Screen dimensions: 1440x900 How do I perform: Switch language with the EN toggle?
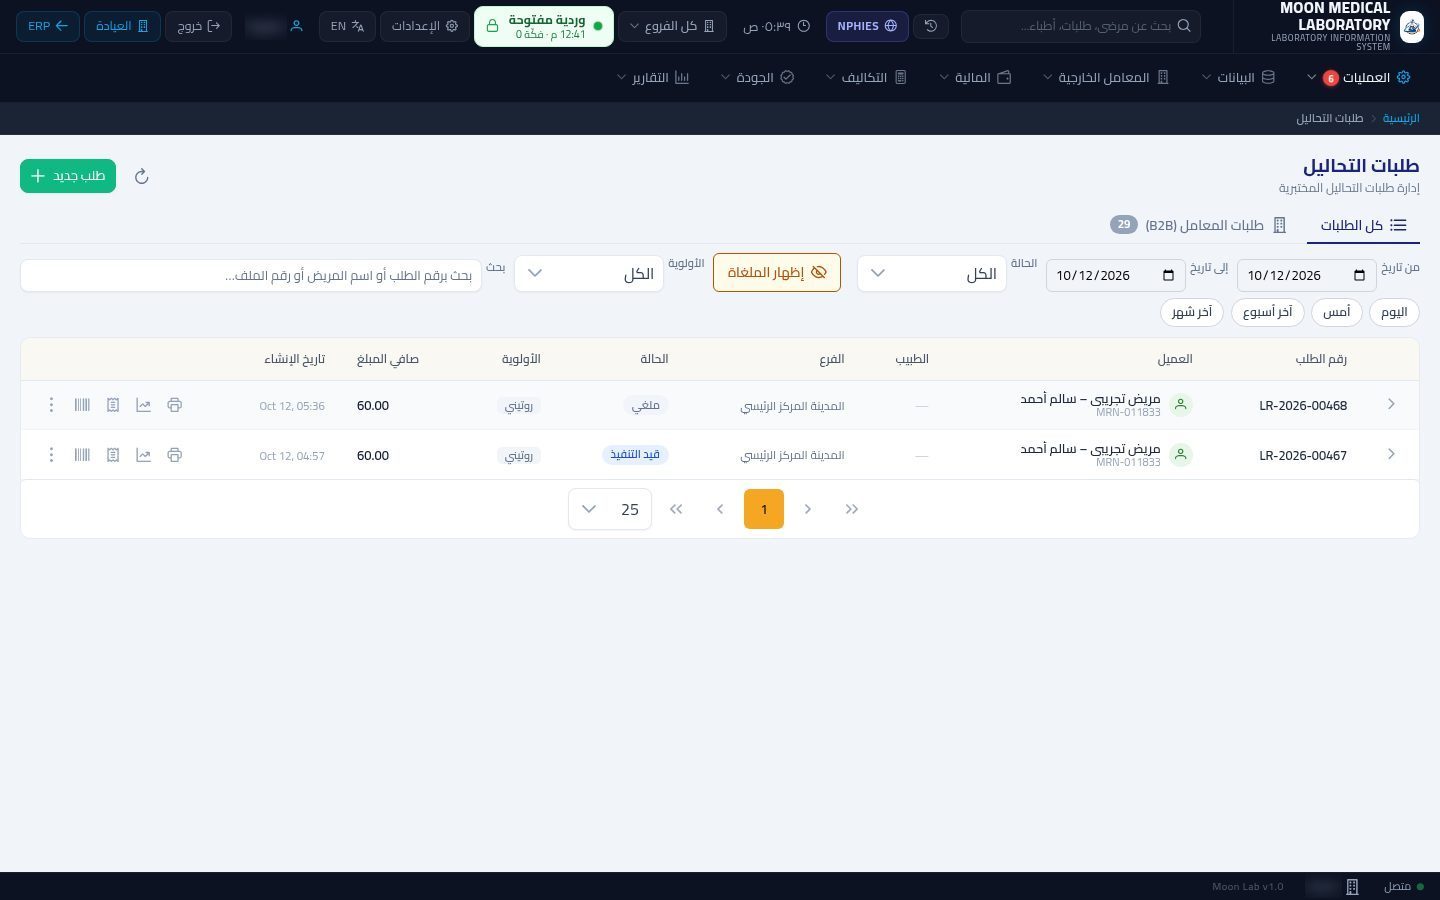[347, 26]
